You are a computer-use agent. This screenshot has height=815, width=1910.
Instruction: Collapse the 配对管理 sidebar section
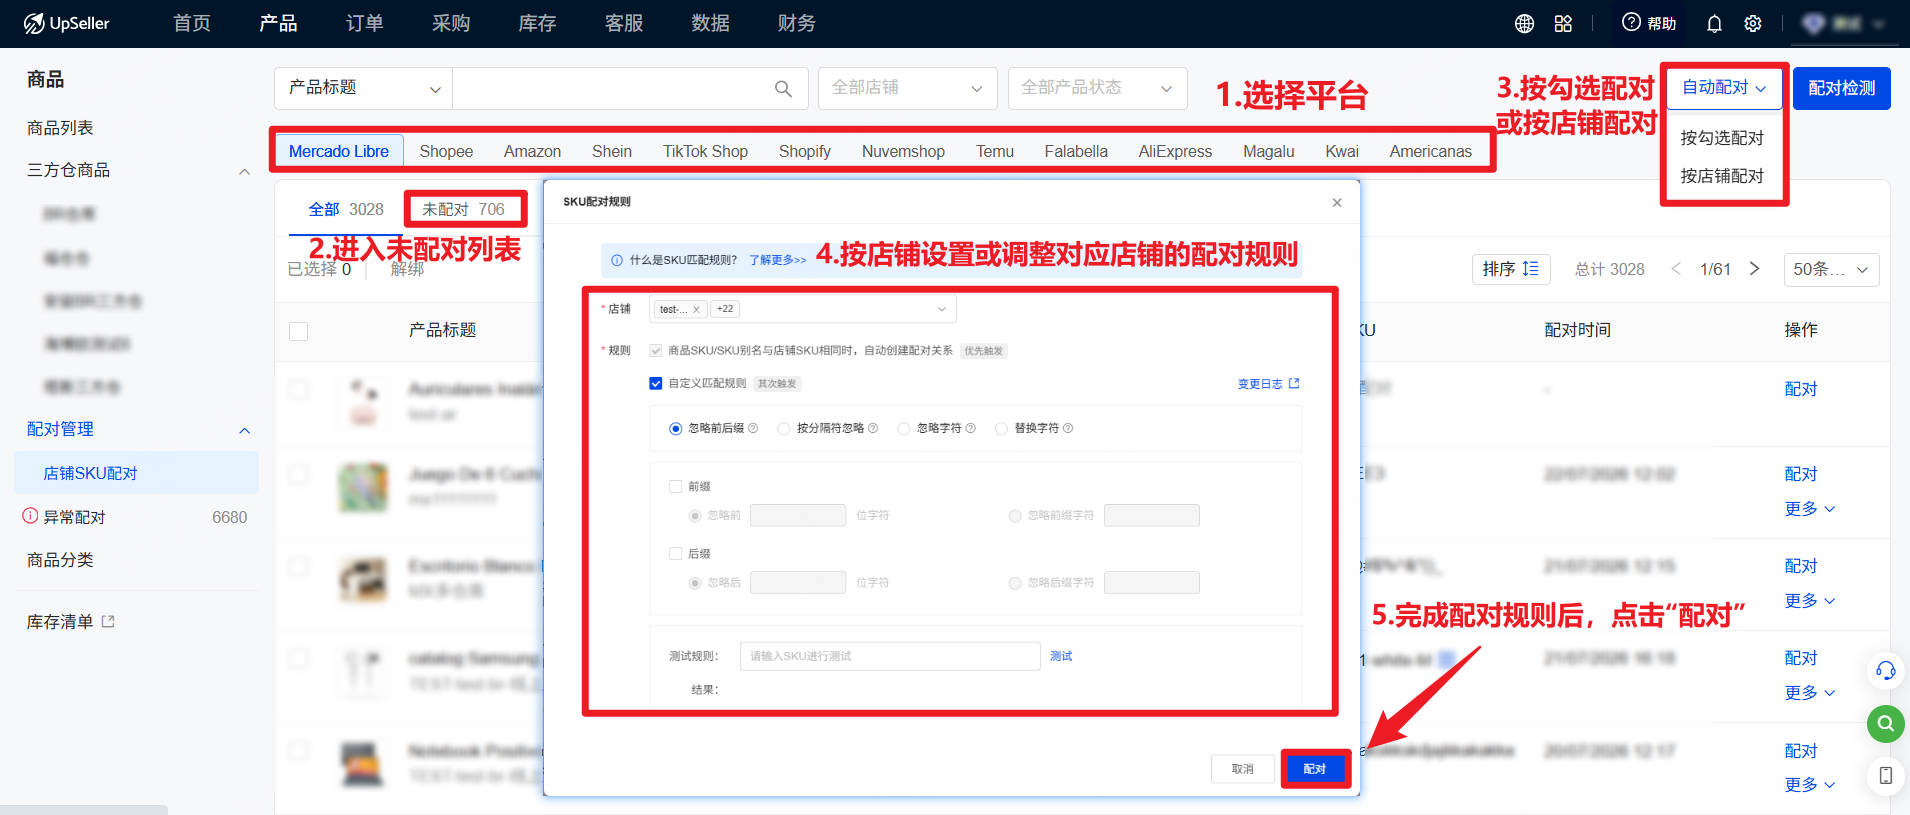click(244, 430)
